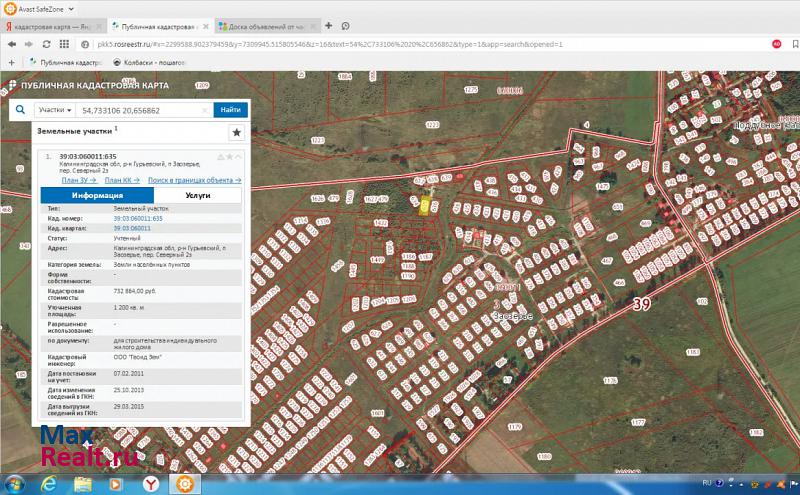
Task: Open the Участки search type dropdown
Action: coord(55,110)
